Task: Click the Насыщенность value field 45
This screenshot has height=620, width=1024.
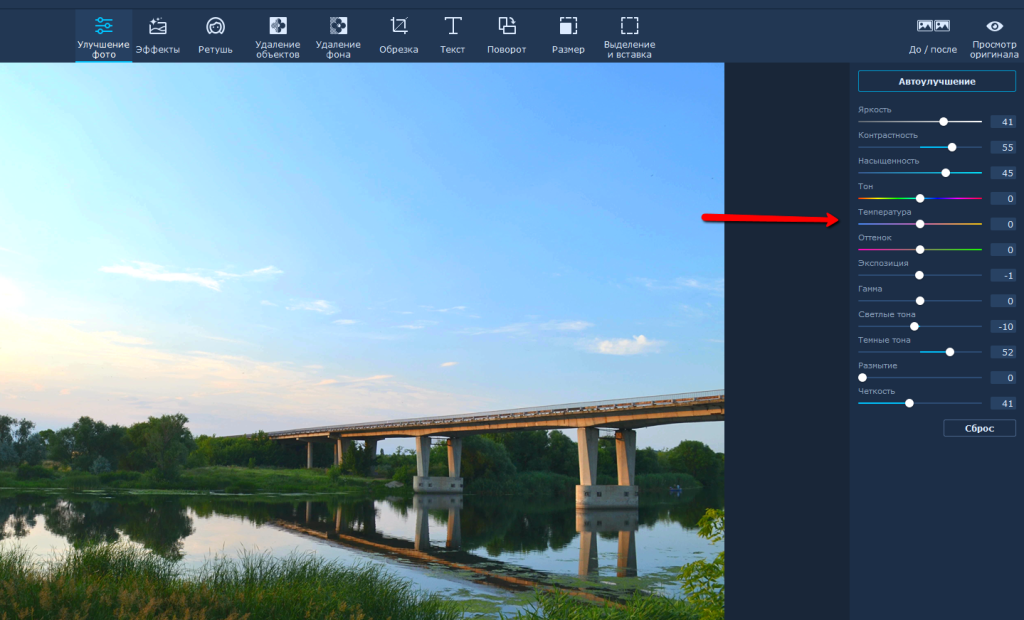Action: [x=1003, y=172]
